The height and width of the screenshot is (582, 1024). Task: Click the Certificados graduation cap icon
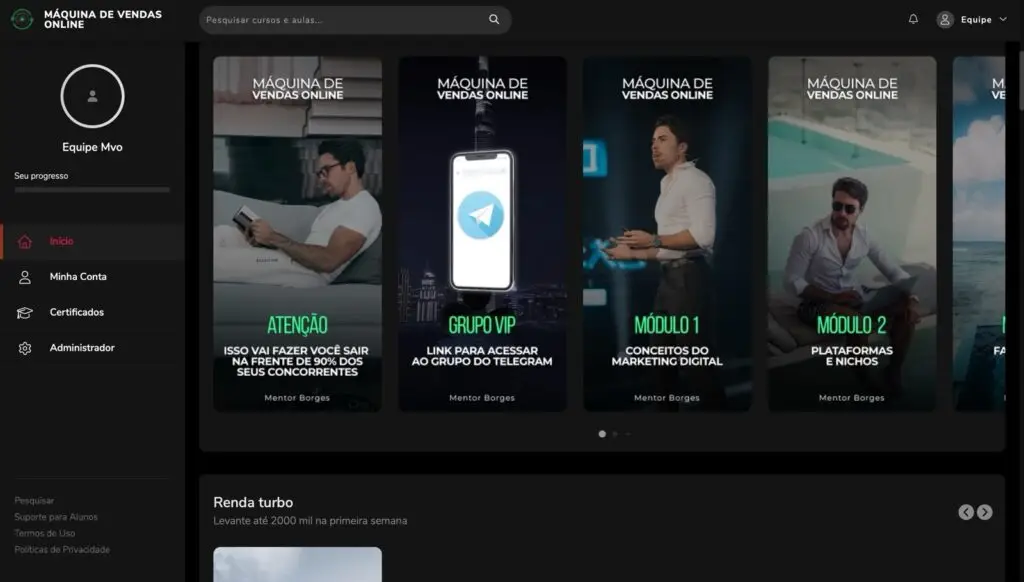[25, 313]
